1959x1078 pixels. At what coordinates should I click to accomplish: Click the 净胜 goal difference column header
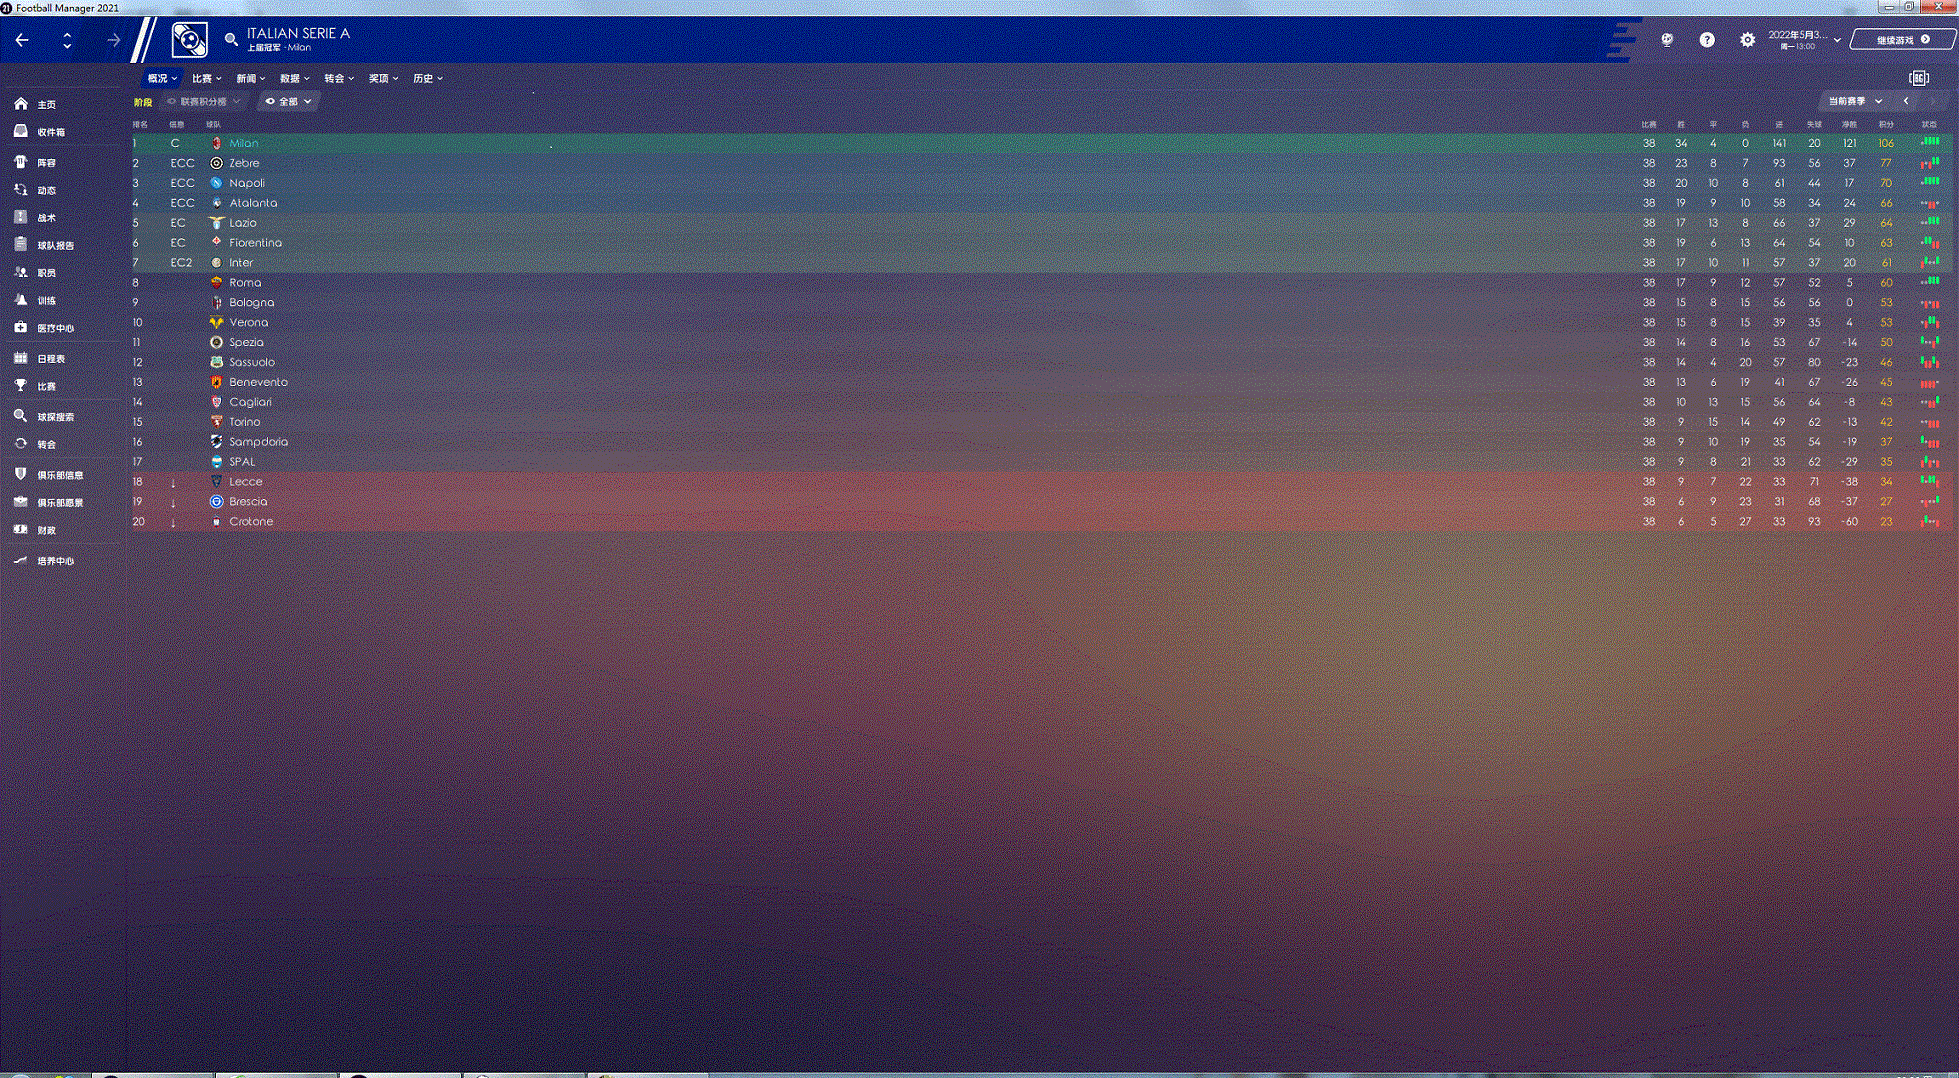(1849, 125)
